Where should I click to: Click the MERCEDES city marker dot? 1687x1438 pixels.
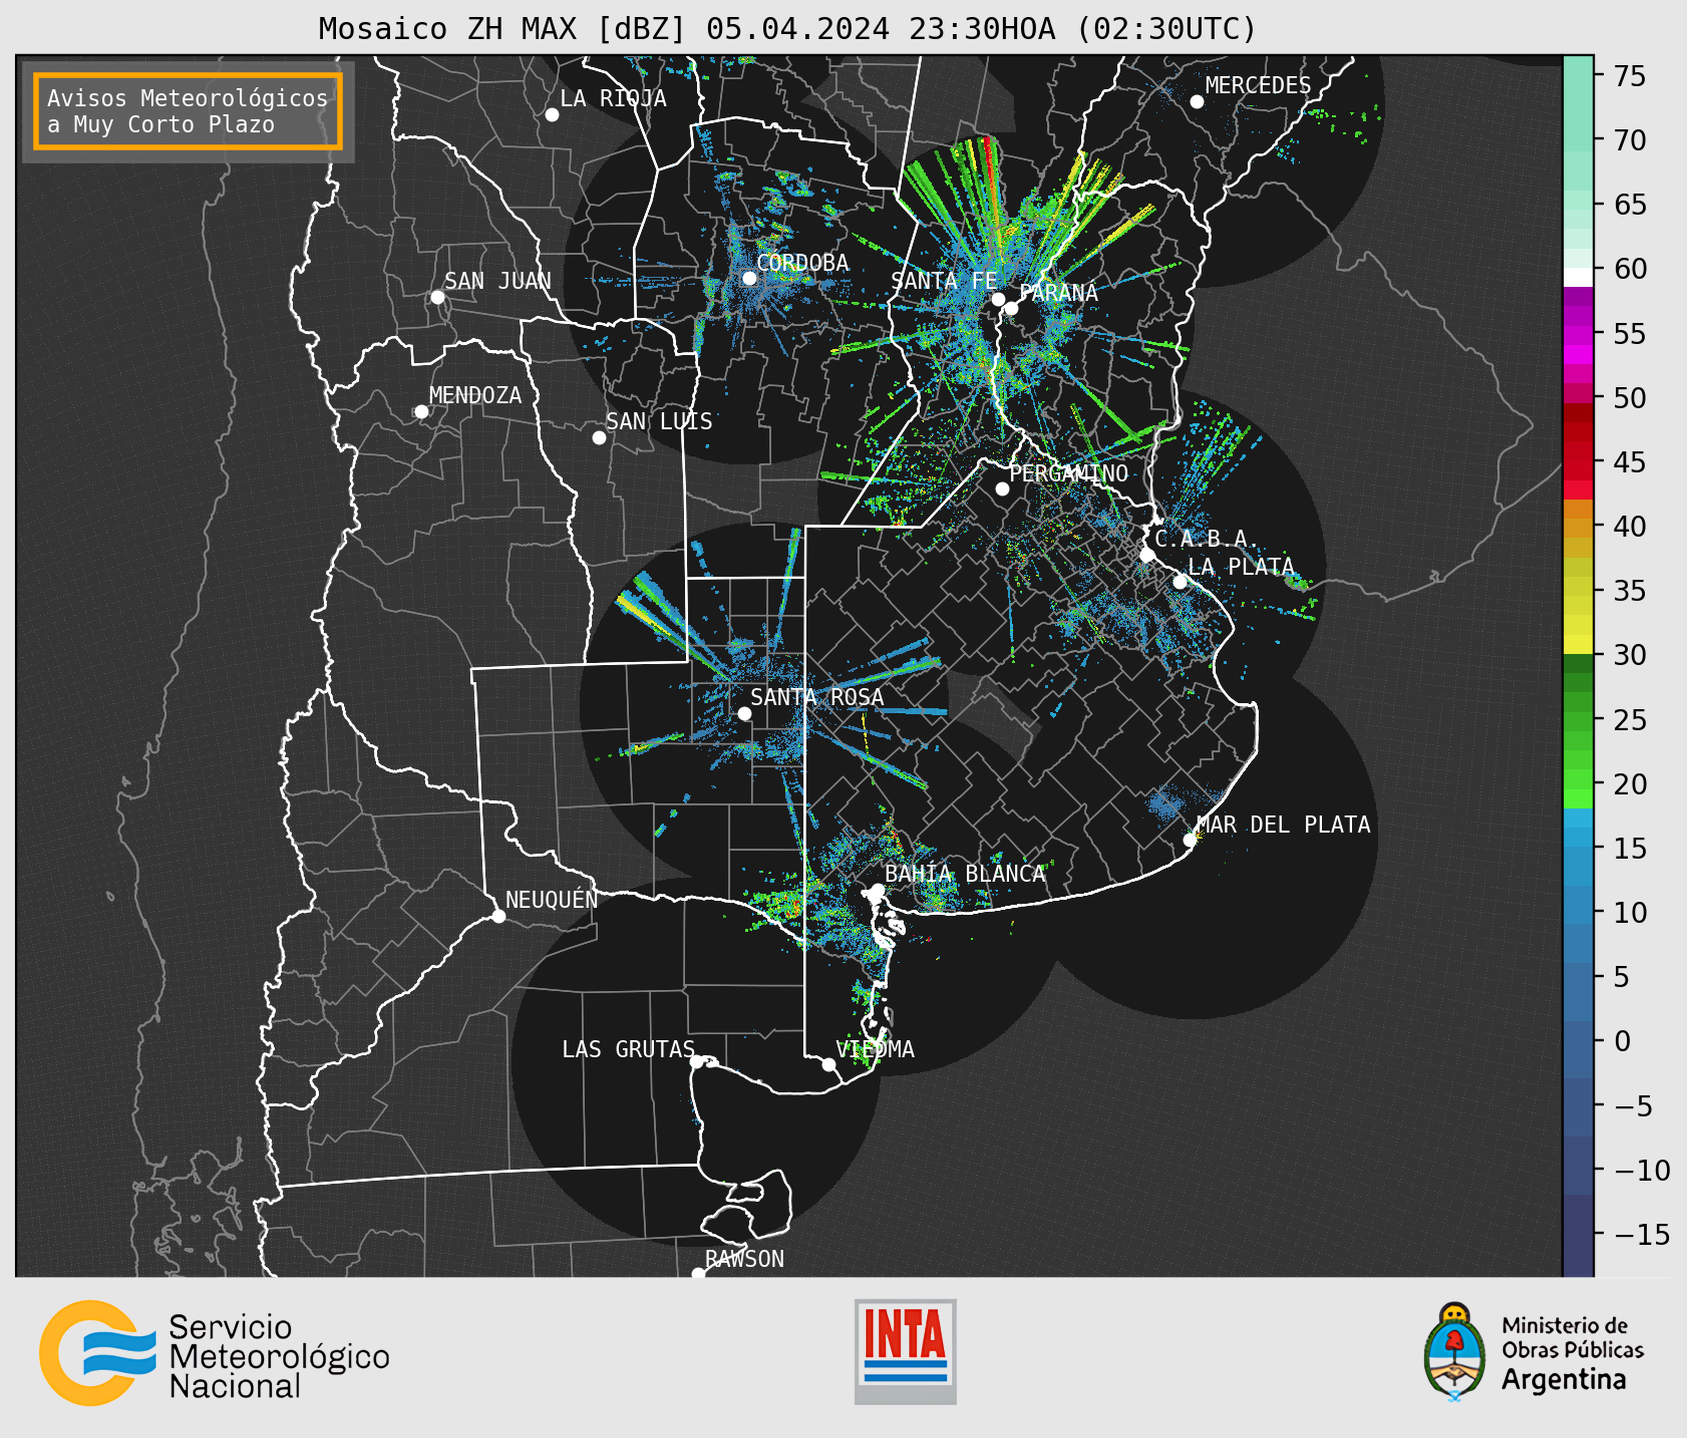pyautogui.click(x=1197, y=102)
